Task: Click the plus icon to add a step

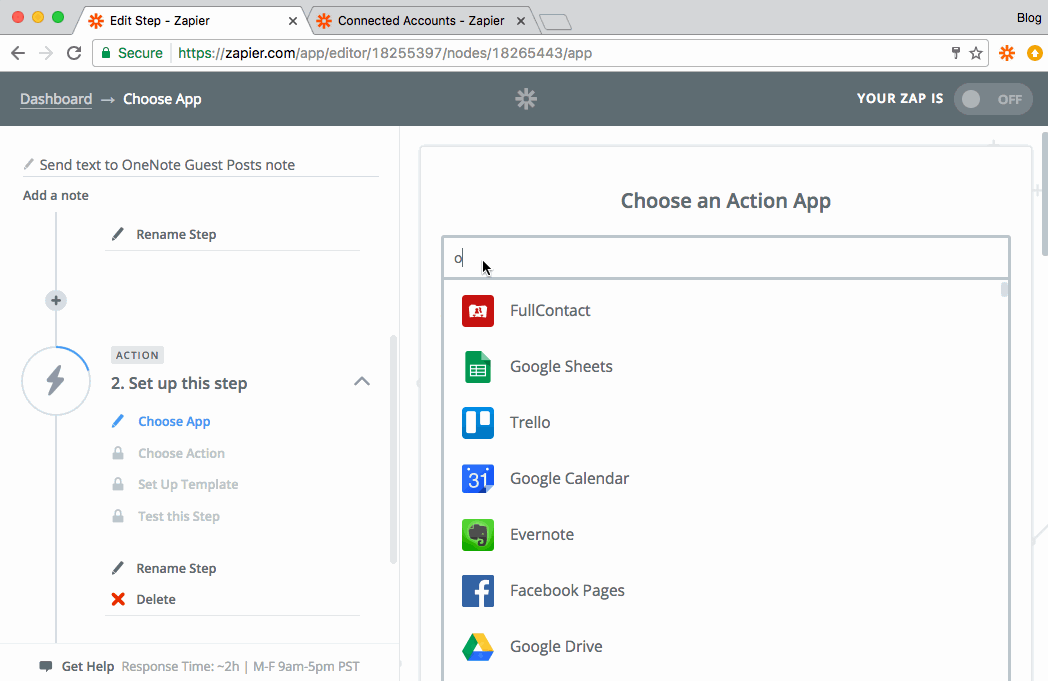Action: (56, 301)
